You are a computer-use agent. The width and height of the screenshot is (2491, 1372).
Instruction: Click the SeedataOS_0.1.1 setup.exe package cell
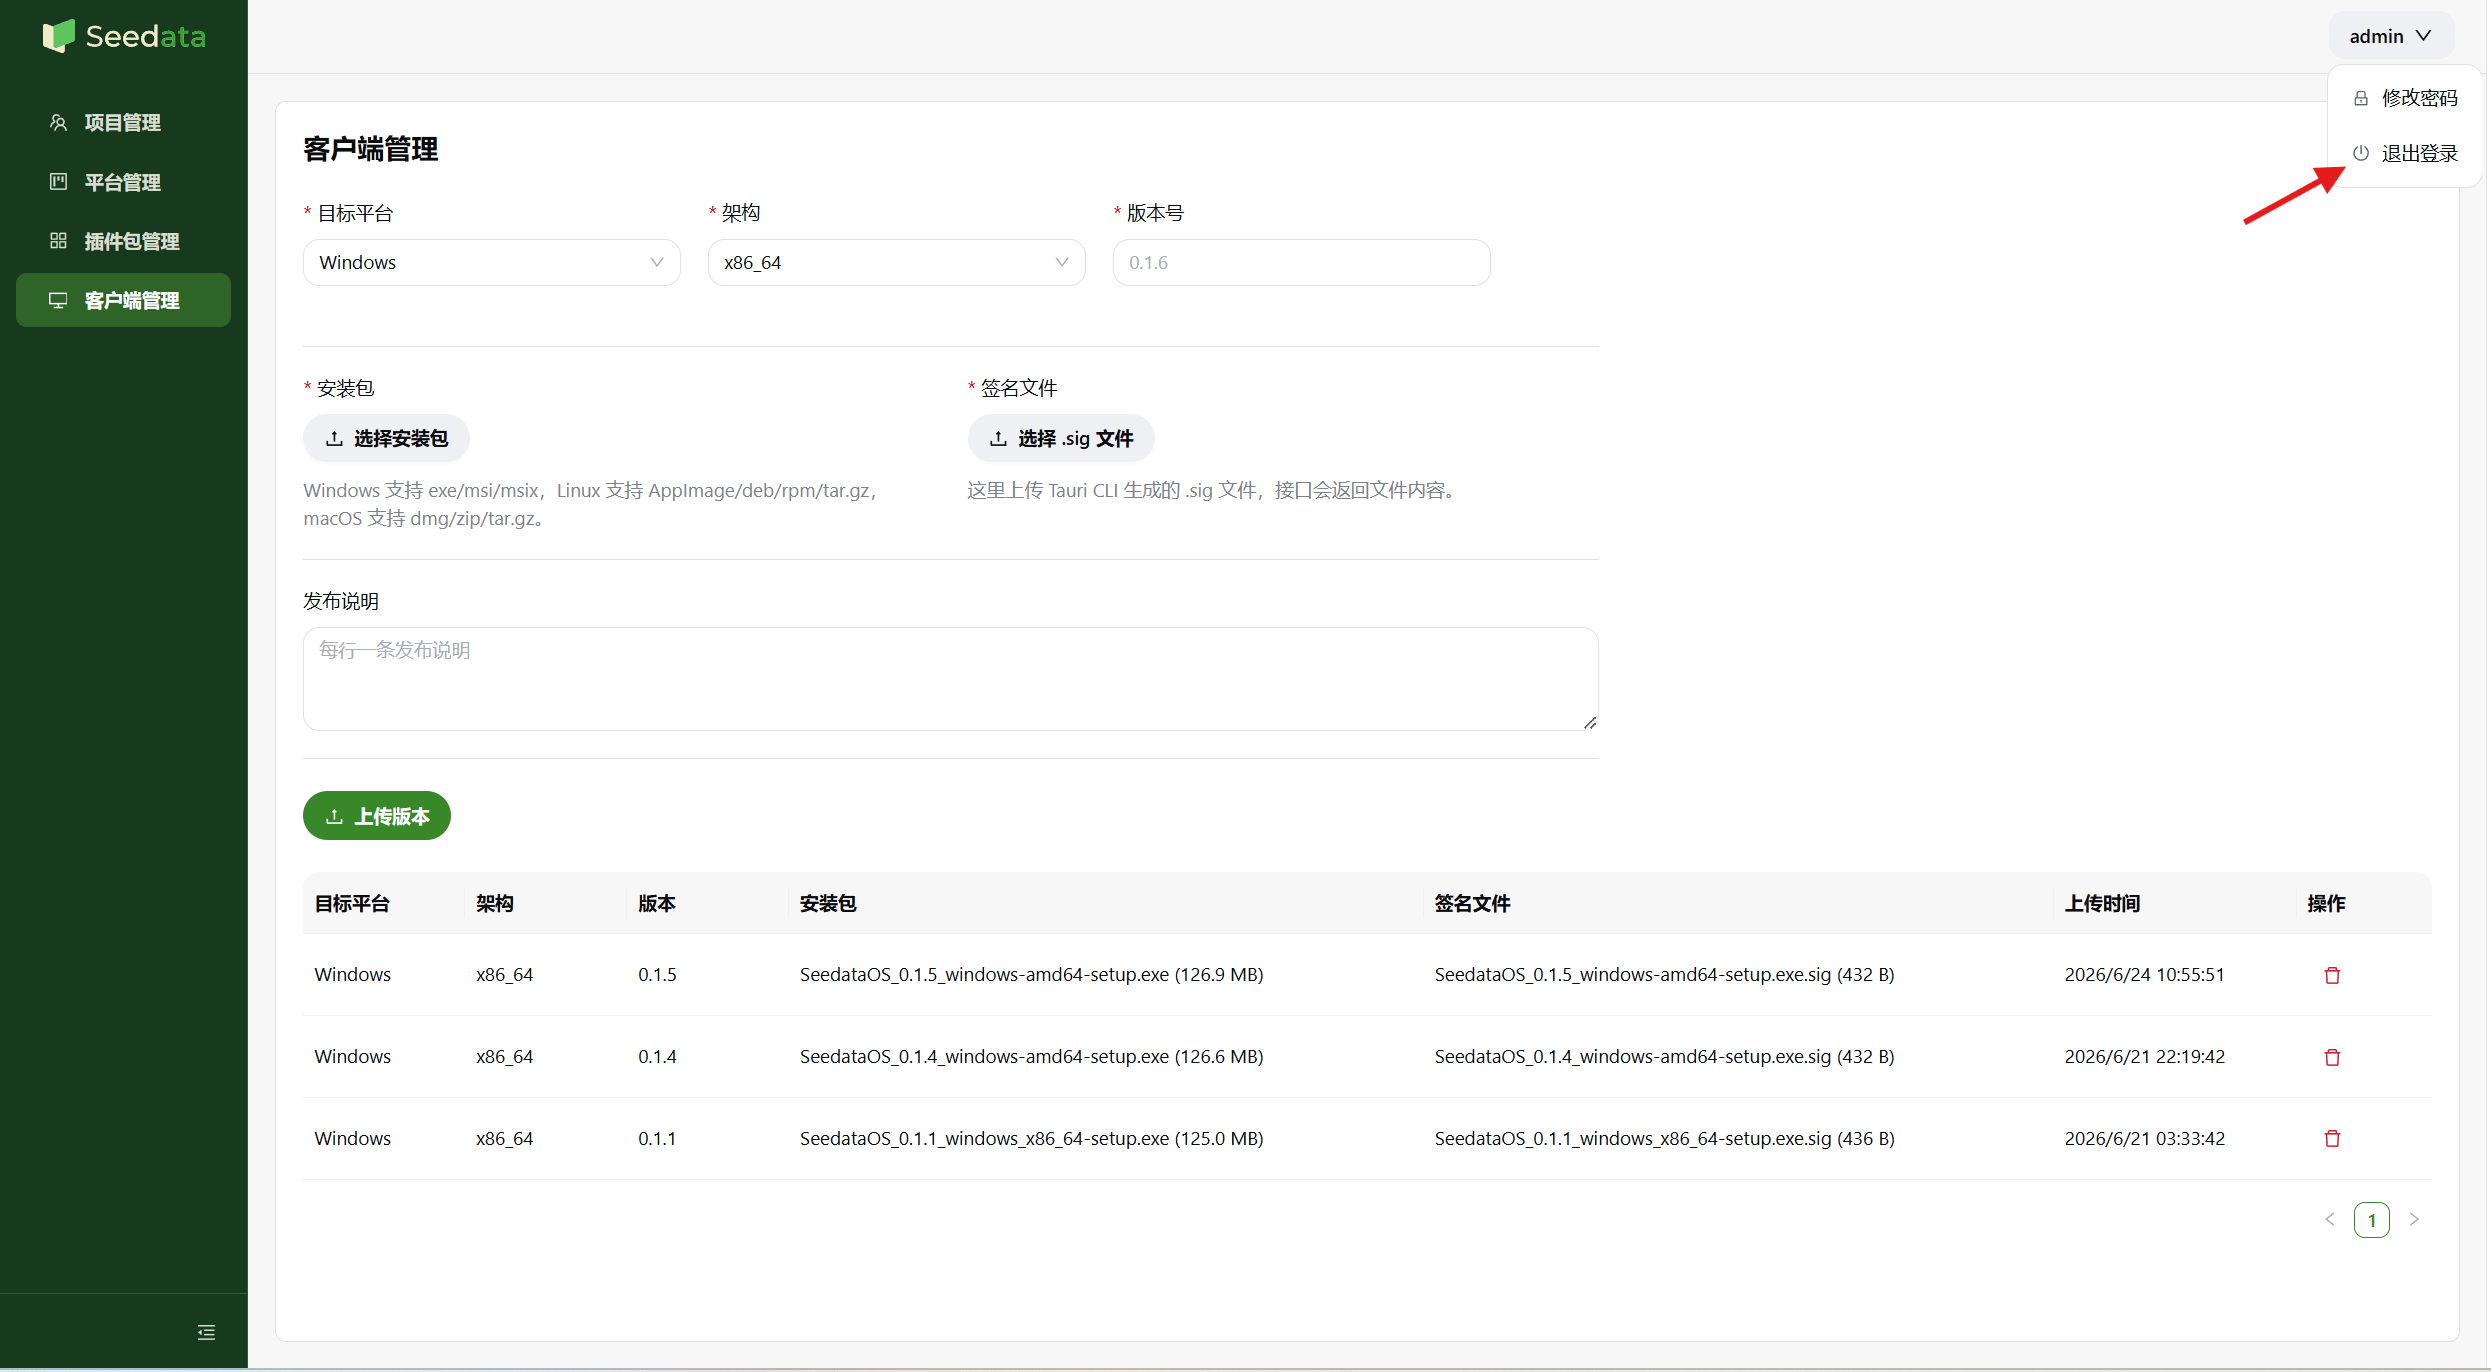[1031, 1139]
